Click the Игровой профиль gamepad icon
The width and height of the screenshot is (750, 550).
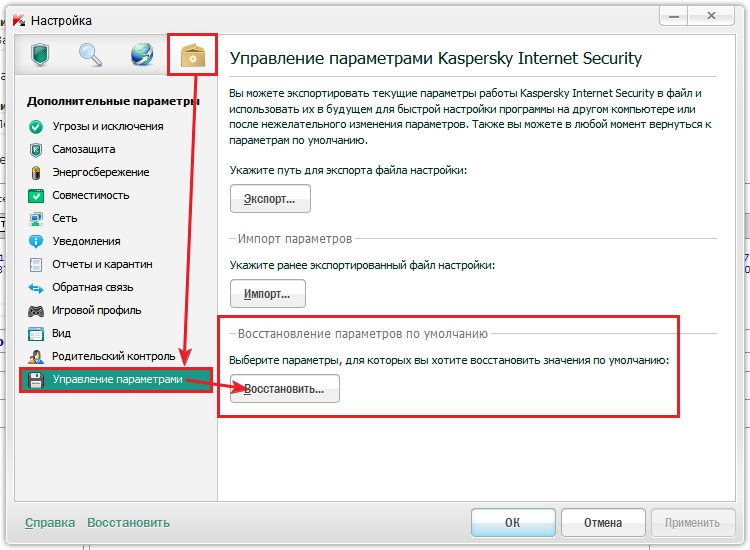[x=36, y=311]
